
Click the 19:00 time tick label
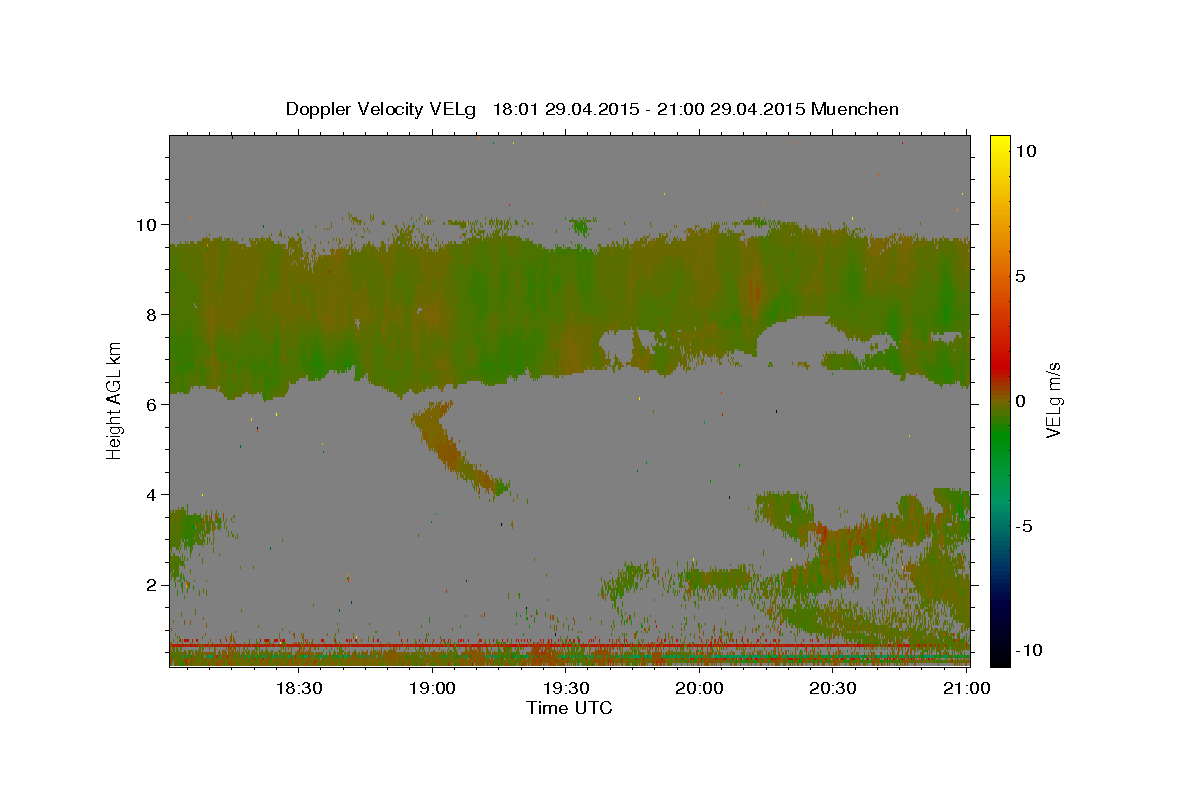(x=432, y=688)
